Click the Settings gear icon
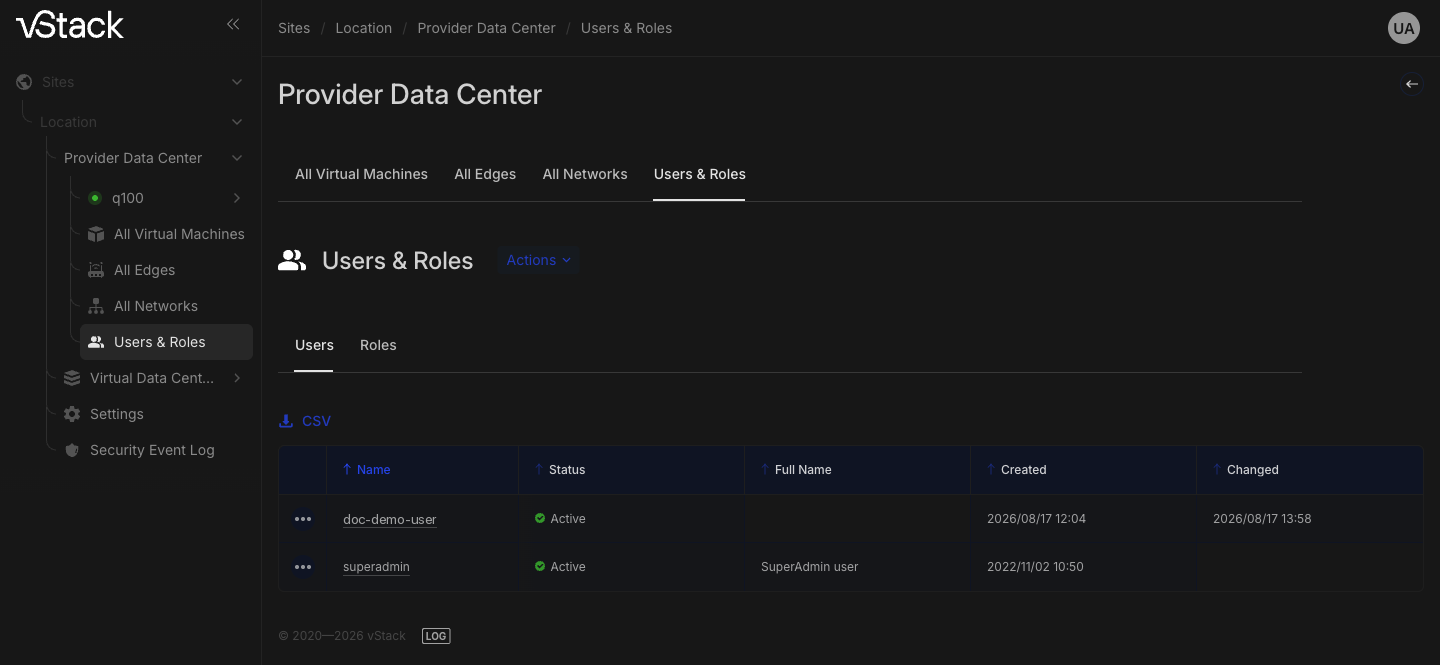 (72, 414)
